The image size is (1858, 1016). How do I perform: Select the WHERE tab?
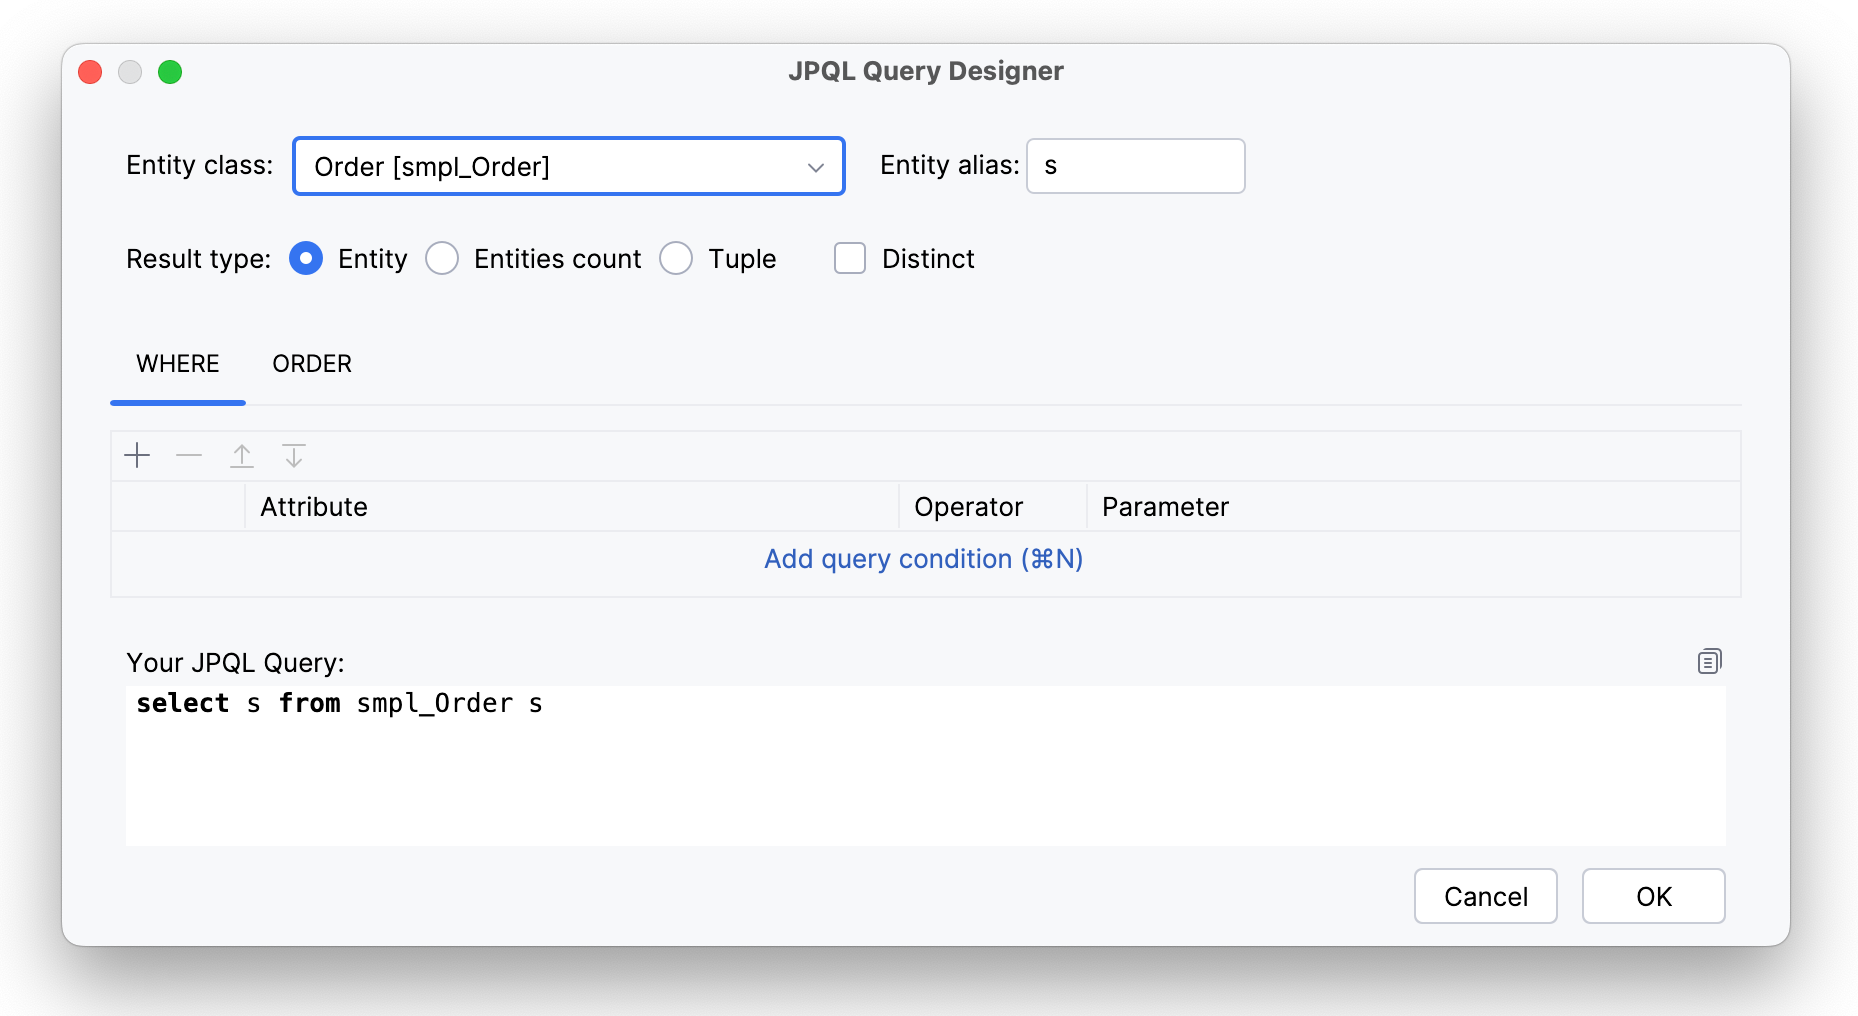(178, 364)
